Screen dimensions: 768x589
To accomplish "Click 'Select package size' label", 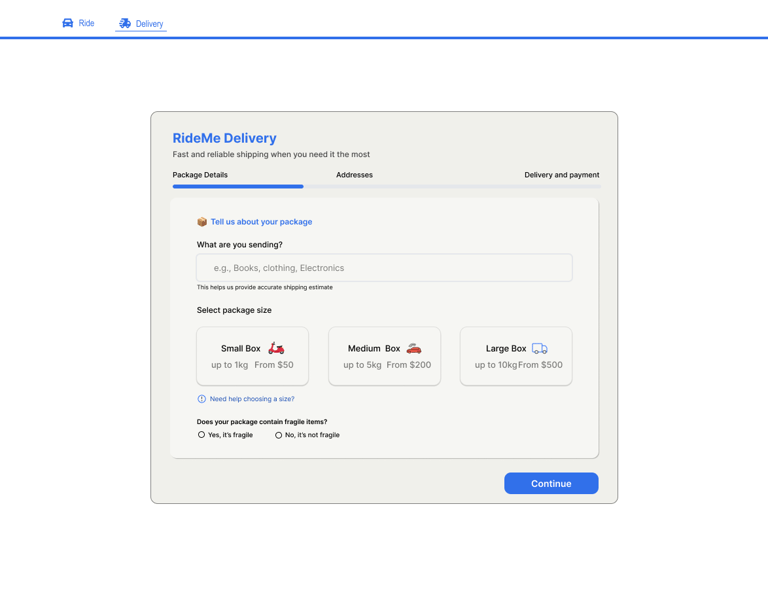I will [x=234, y=310].
